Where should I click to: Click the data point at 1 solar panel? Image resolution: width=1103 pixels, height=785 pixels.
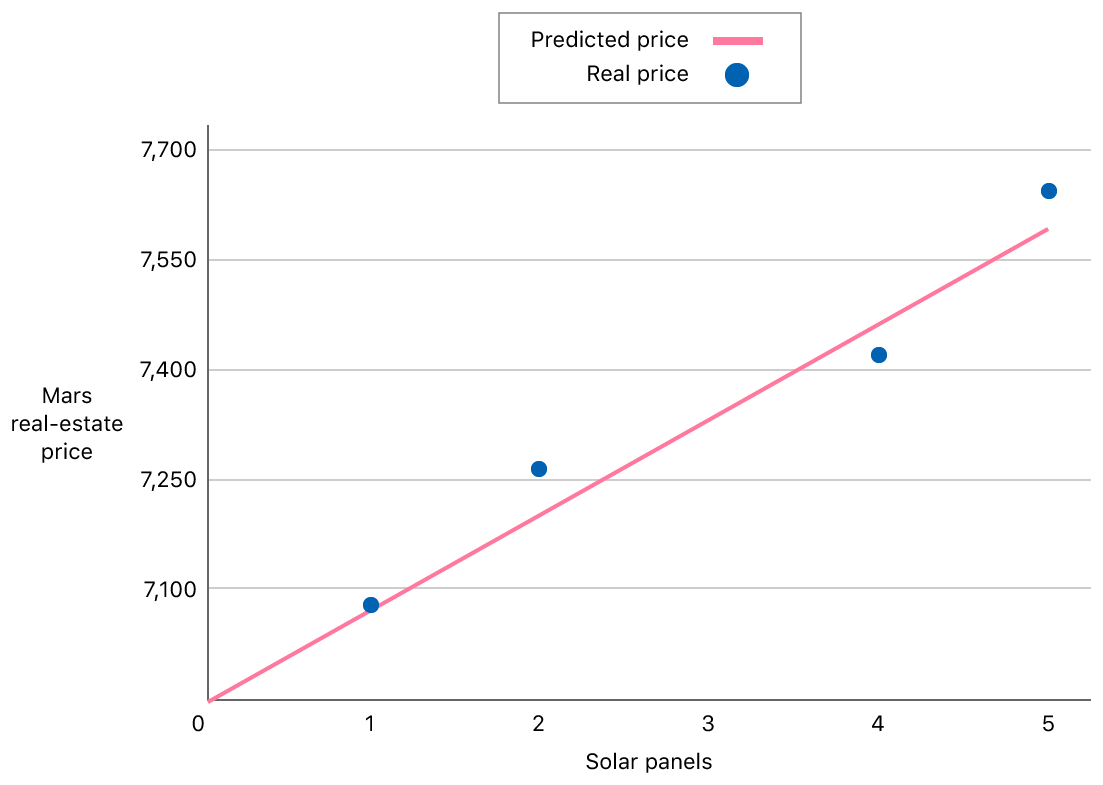[371, 605]
